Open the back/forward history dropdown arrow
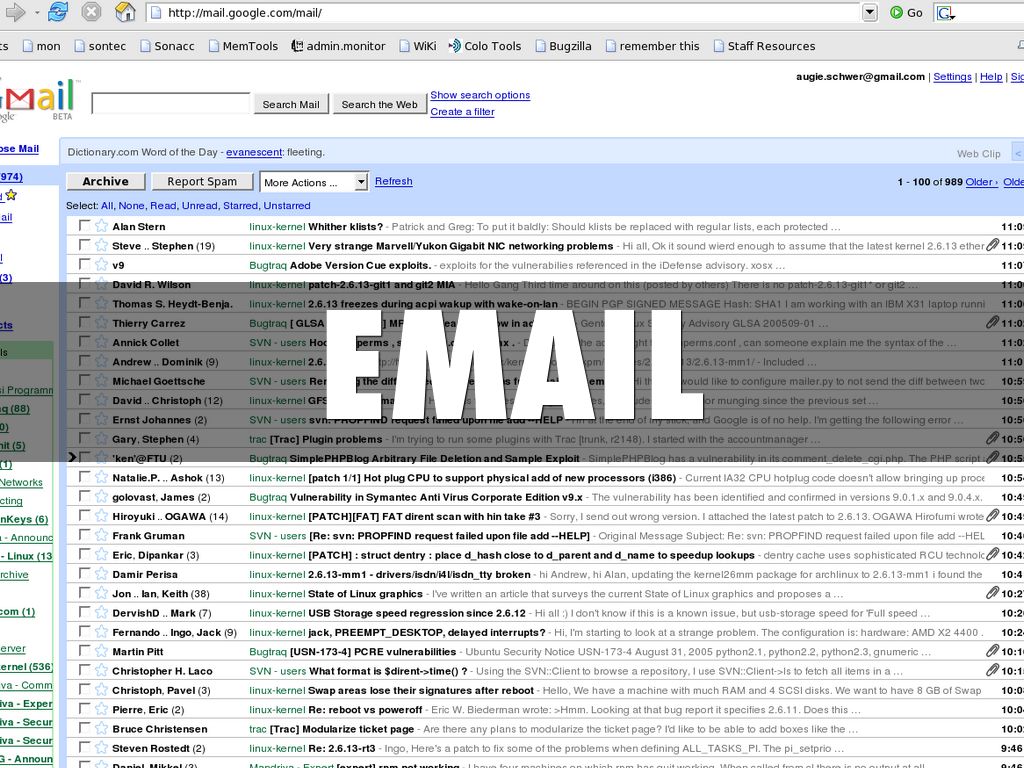Image resolution: width=1024 pixels, height=768 pixels. [x=36, y=12]
